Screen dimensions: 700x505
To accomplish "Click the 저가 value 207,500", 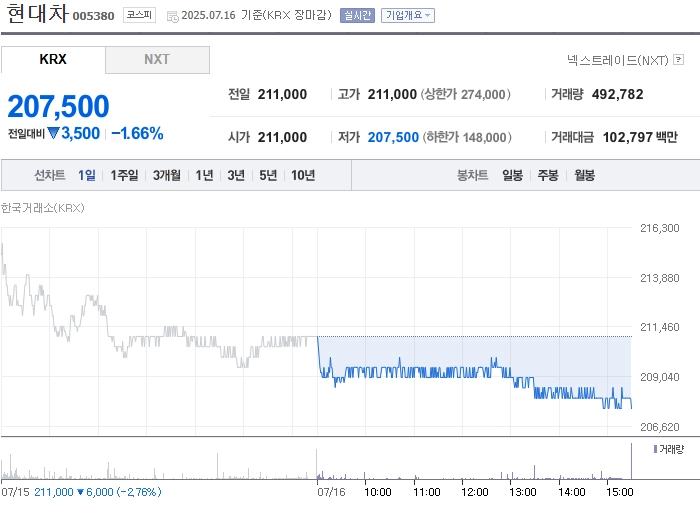I will pyautogui.click(x=393, y=137).
